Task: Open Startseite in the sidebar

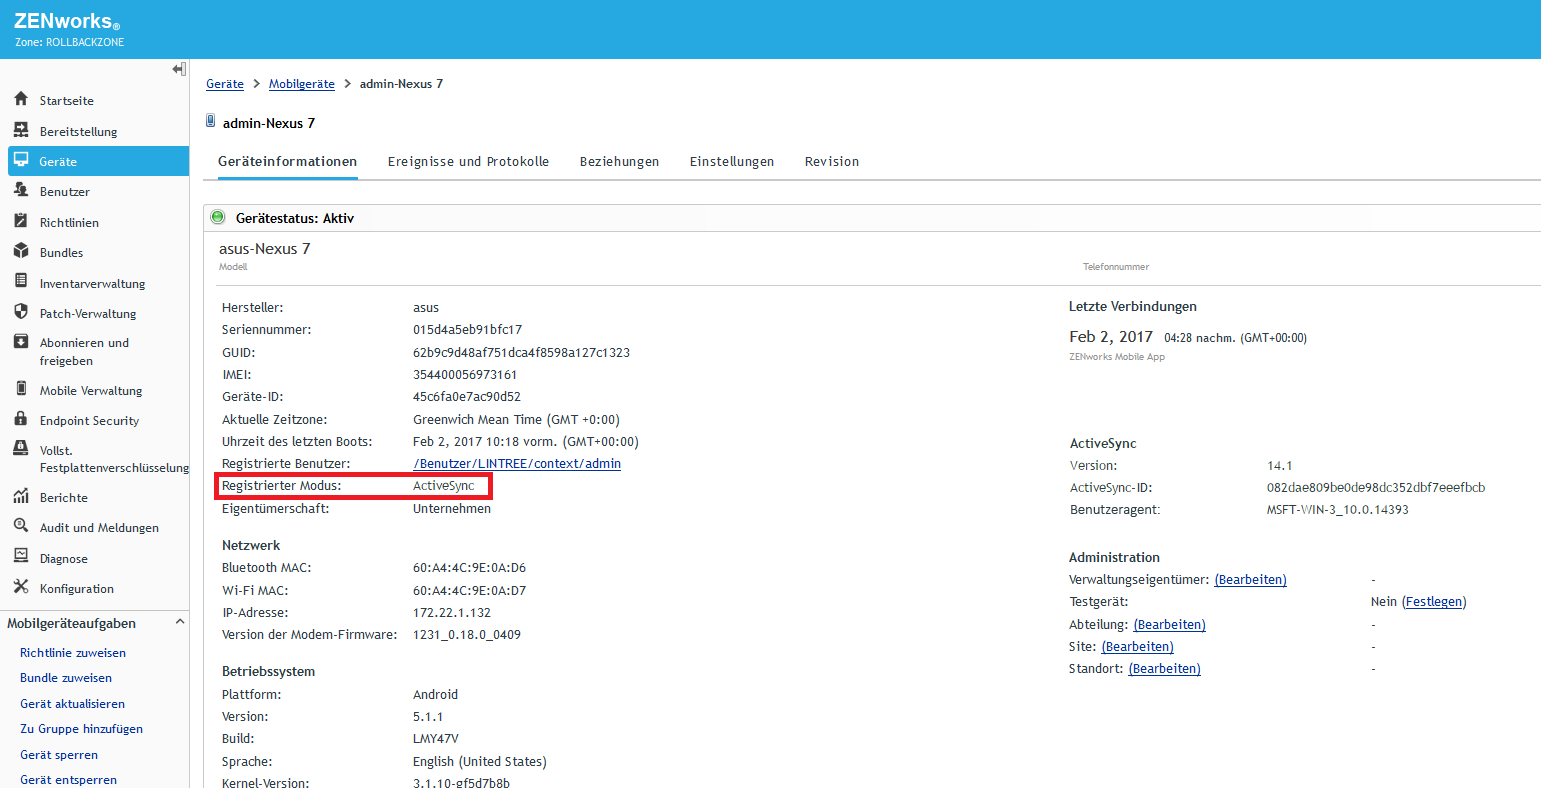Action: (x=67, y=101)
